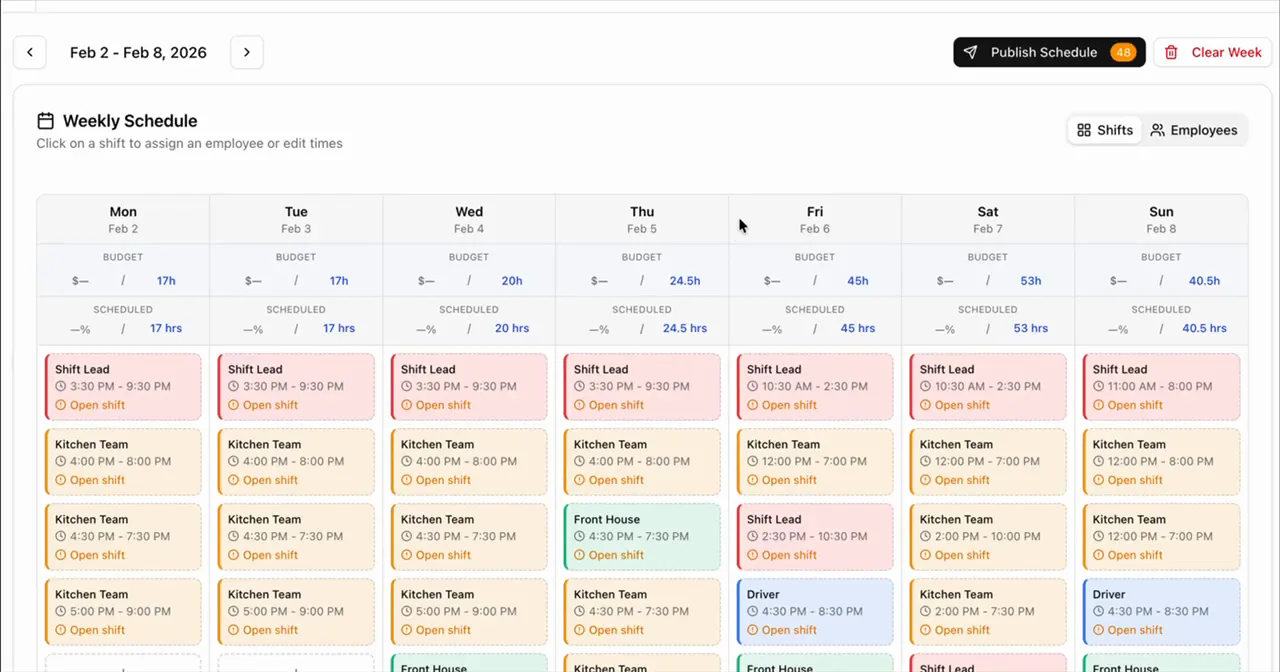Switch to the Shifts view tab

(1105, 130)
